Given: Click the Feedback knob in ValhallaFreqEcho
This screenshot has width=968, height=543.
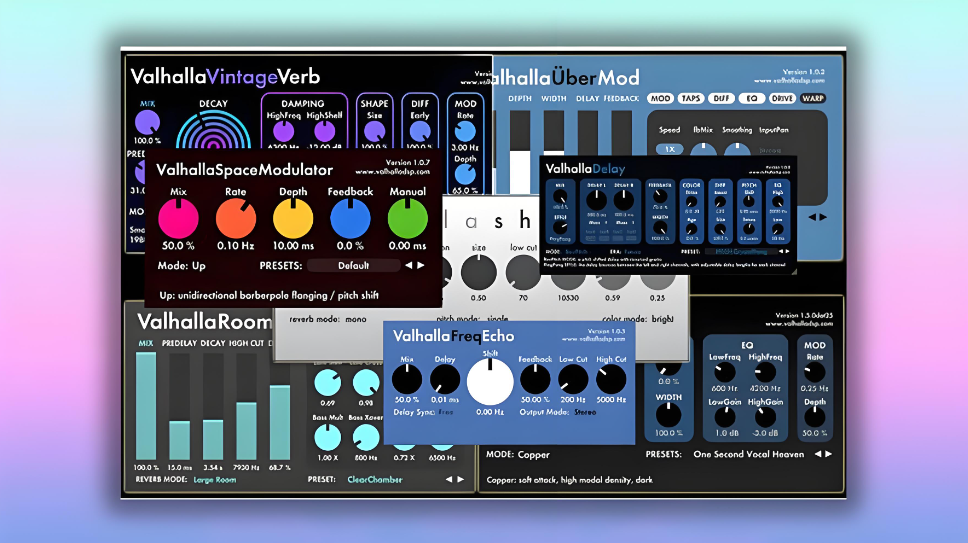Looking at the screenshot, I should pos(535,379).
